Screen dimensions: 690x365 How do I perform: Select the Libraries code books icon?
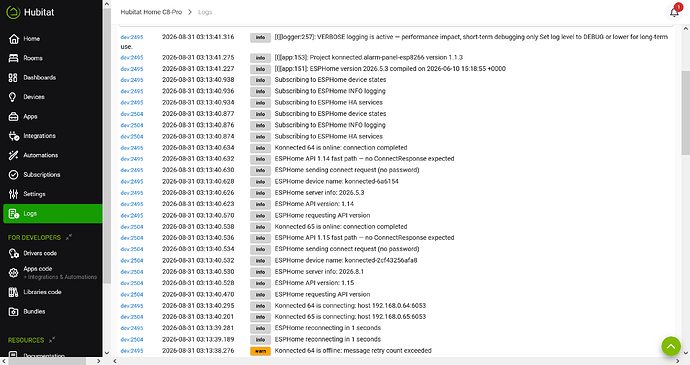[14, 292]
